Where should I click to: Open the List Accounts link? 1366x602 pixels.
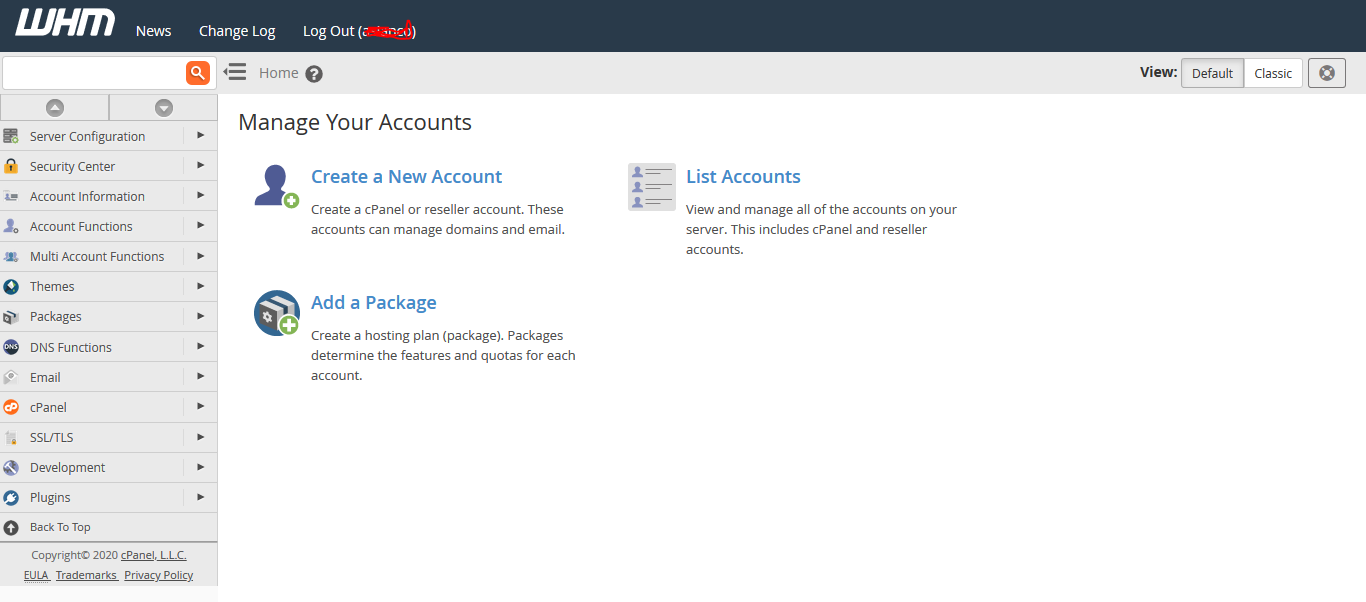click(x=743, y=177)
